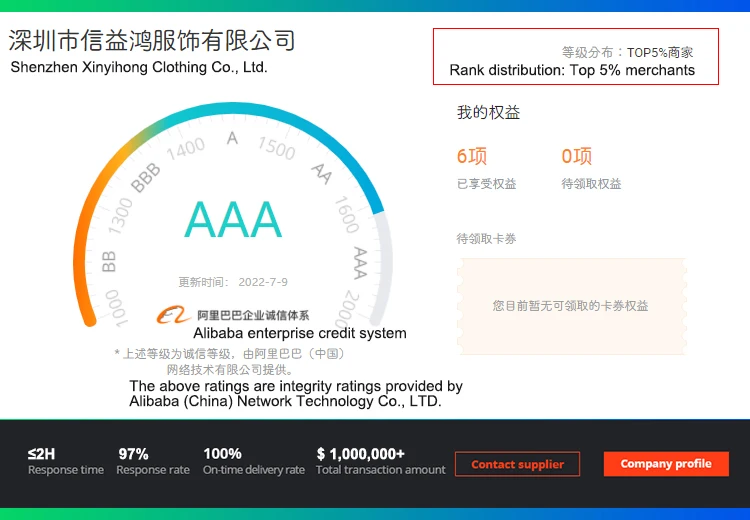Click the 100% On-time delivery rate stat

pos(254,462)
